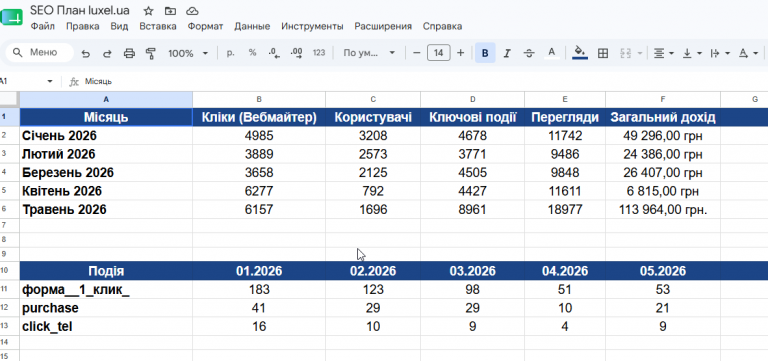Open the text rotation dropdown

(748, 53)
